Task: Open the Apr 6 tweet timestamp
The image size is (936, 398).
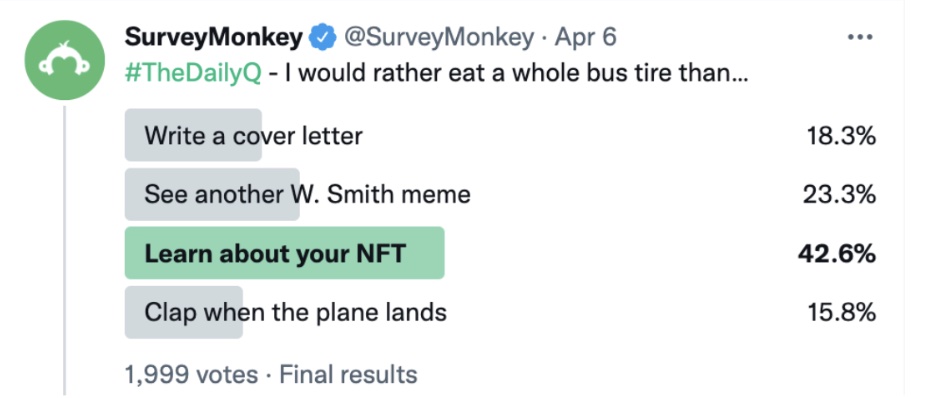Action: pos(586,38)
